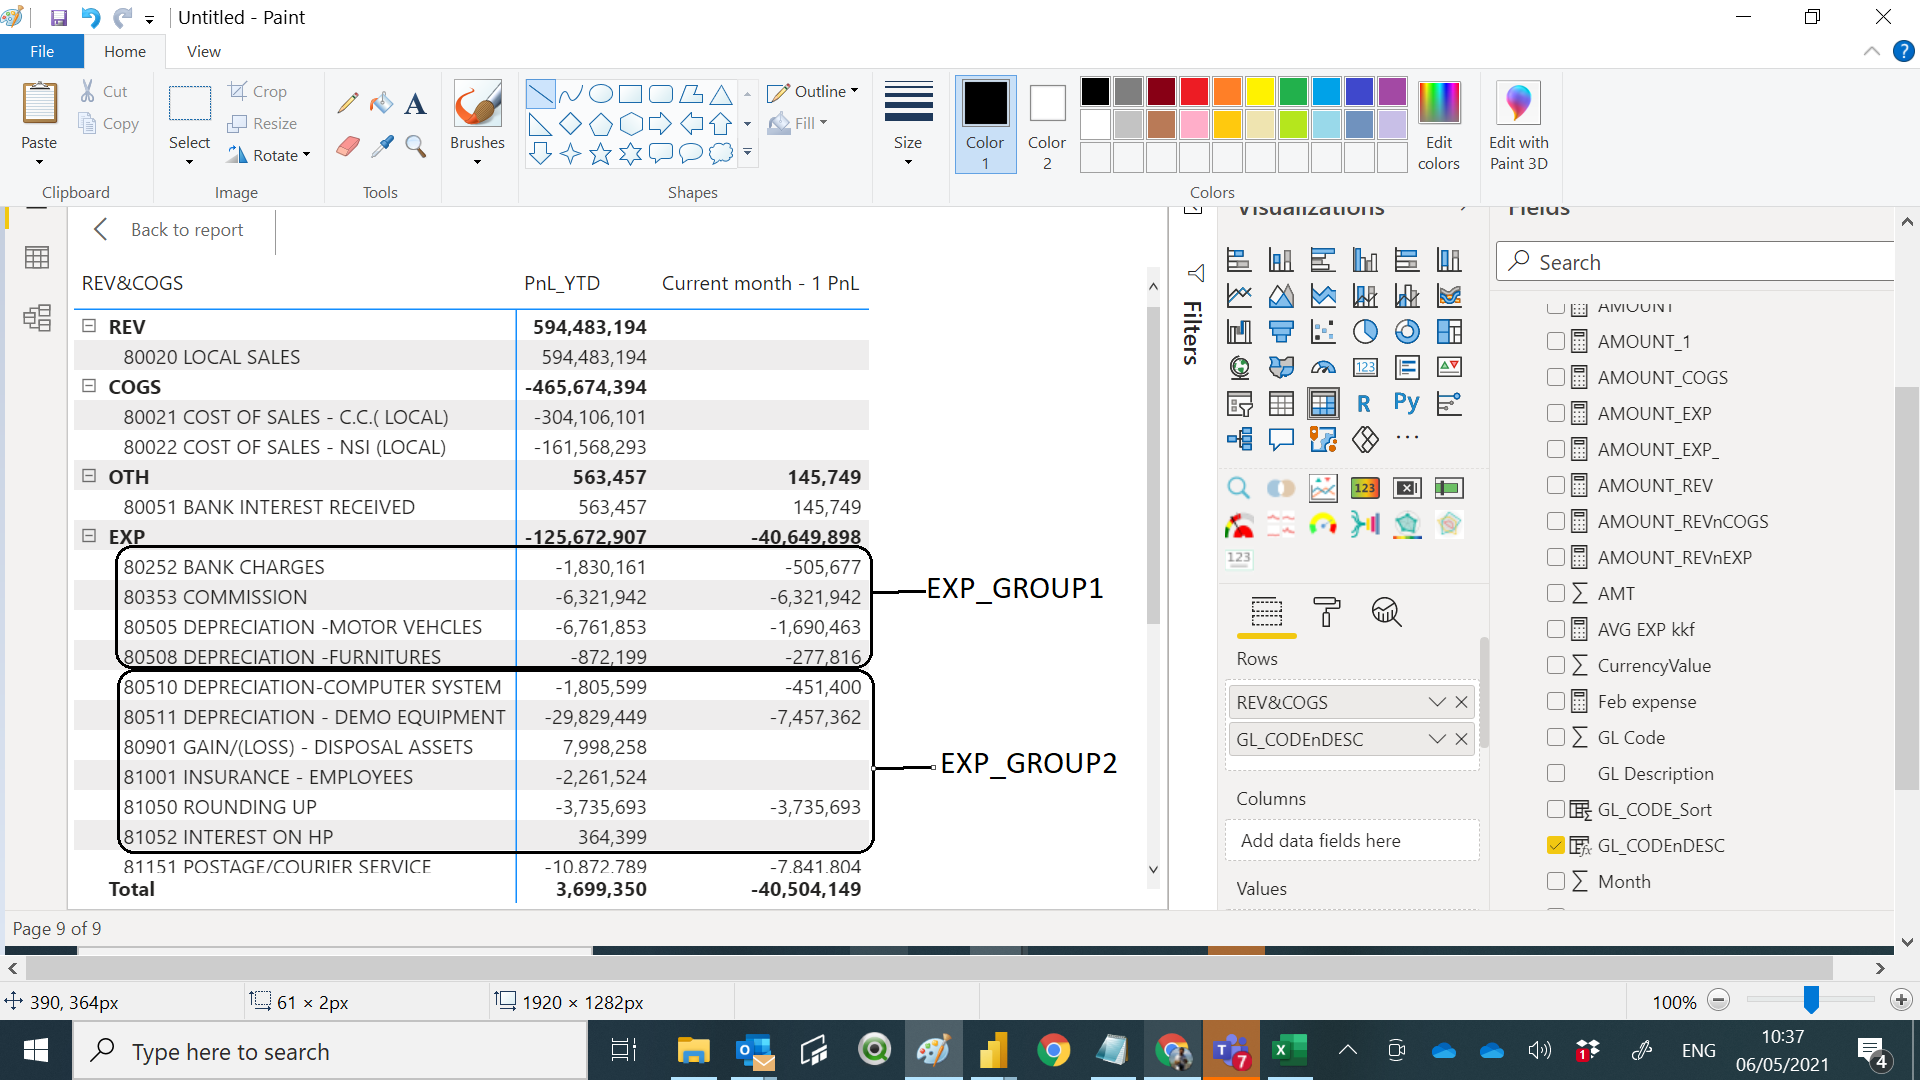
Task: Click the zoom slider handle
Action: tap(1811, 1000)
